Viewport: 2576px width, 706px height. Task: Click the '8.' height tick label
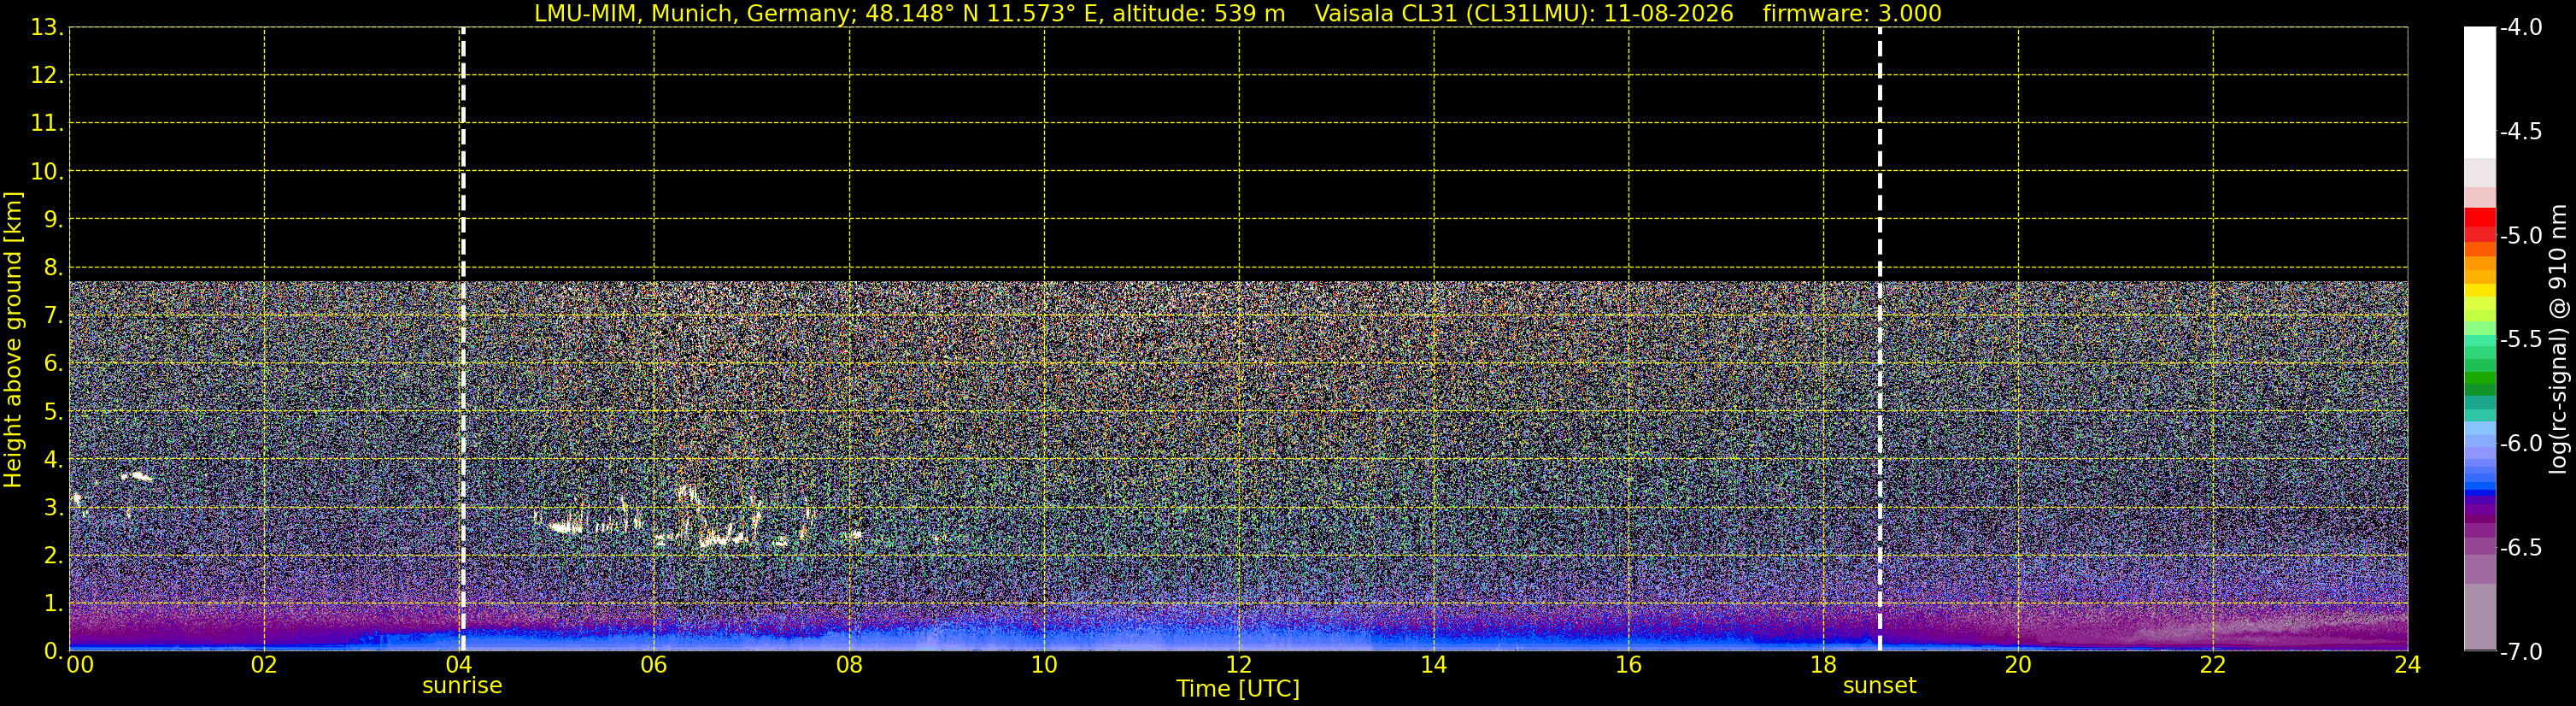click(x=54, y=268)
